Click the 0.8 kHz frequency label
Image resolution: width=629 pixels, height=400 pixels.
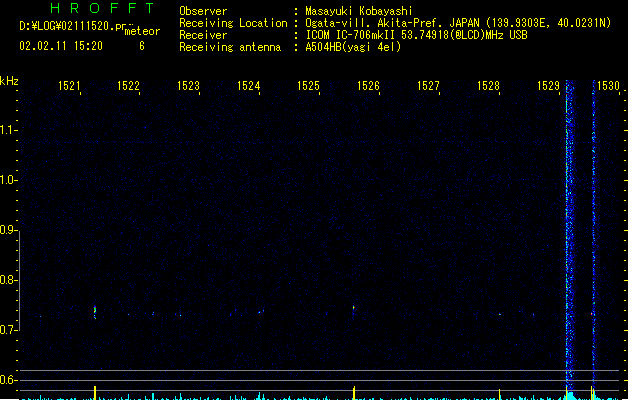click(x=8, y=280)
